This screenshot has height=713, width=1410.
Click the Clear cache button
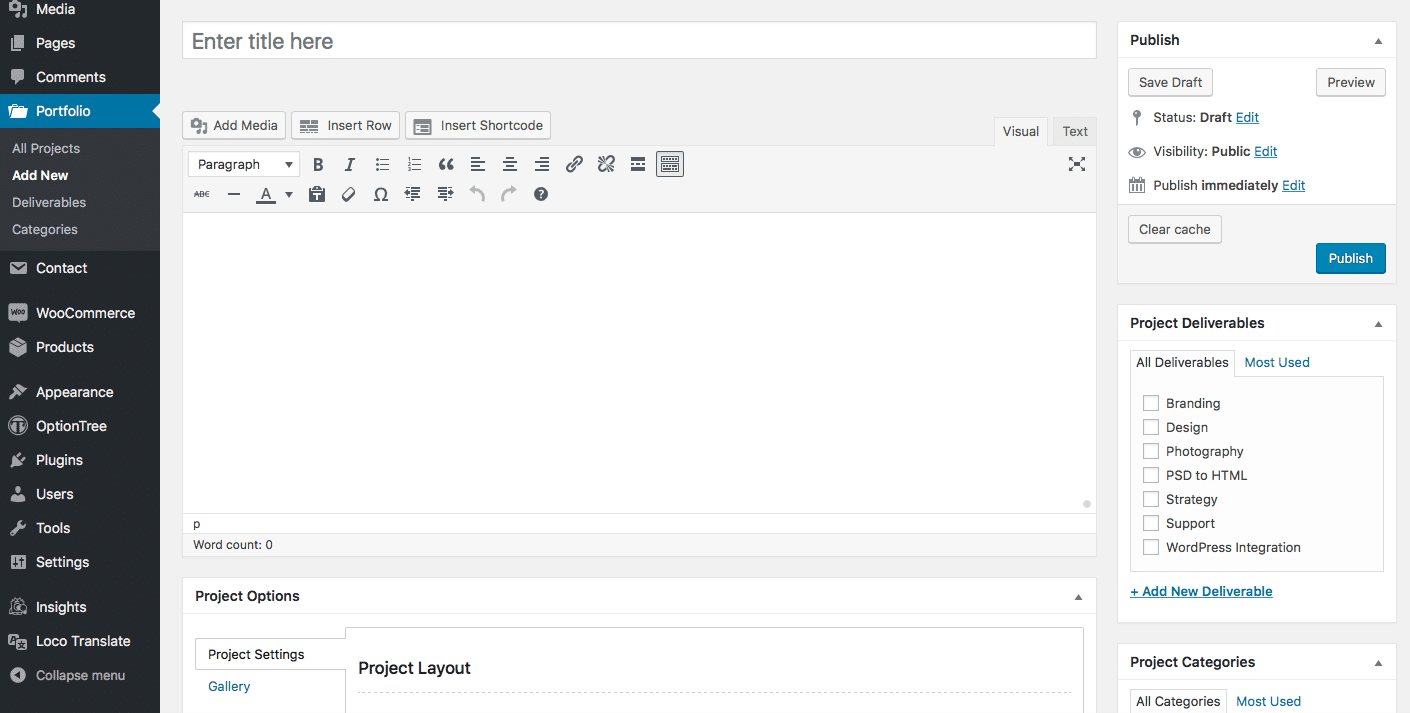coord(1174,229)
